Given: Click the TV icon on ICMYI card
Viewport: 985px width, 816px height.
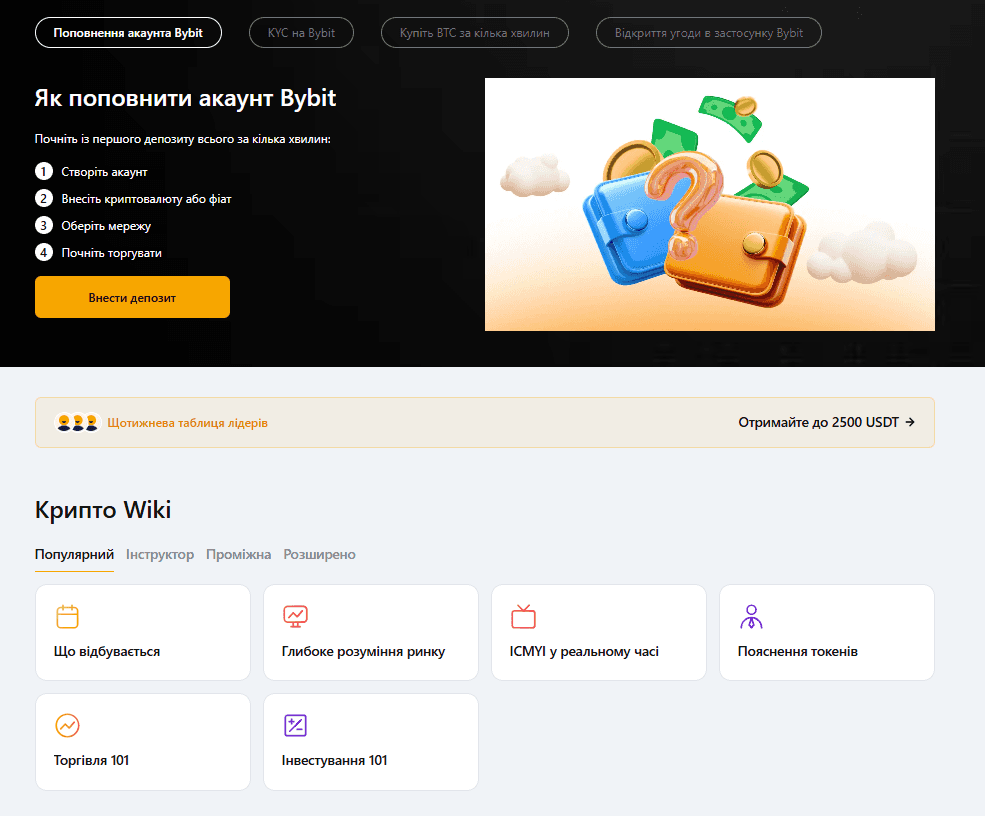Looking at the screenshot, I should 523,616.
